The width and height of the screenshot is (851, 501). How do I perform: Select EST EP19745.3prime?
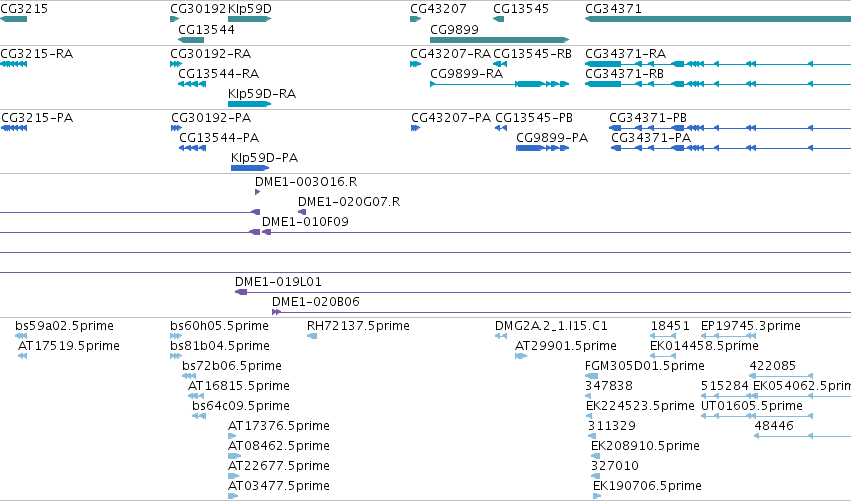coord(751,326)
